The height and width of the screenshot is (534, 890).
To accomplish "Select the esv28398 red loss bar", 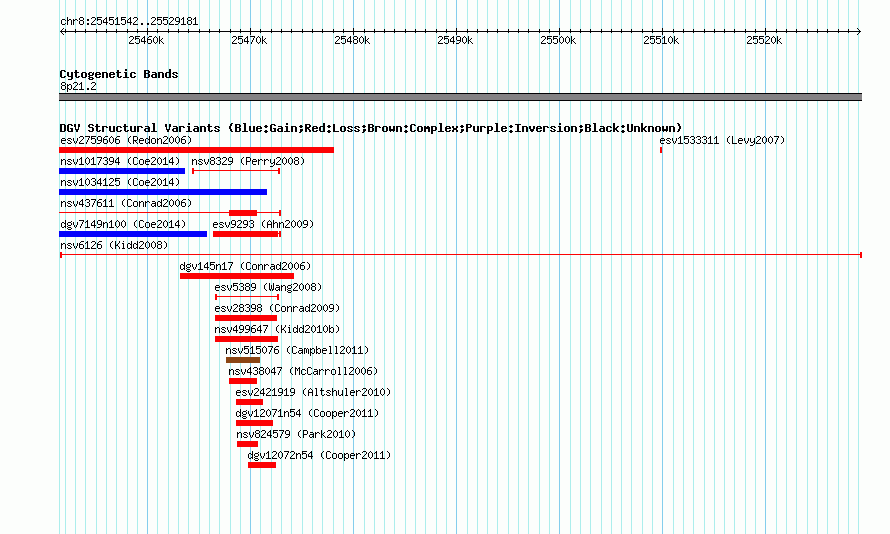I will [x=246, y=318].
